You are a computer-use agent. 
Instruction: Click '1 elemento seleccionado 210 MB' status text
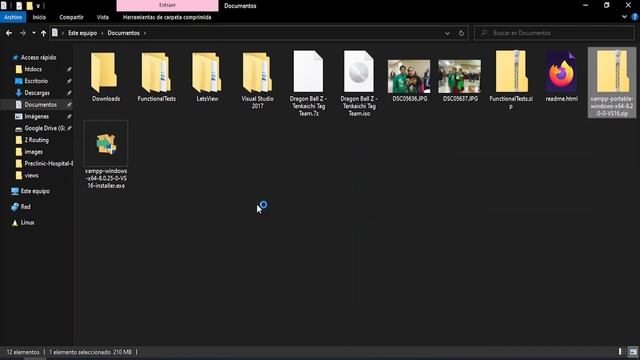point(90,352)
